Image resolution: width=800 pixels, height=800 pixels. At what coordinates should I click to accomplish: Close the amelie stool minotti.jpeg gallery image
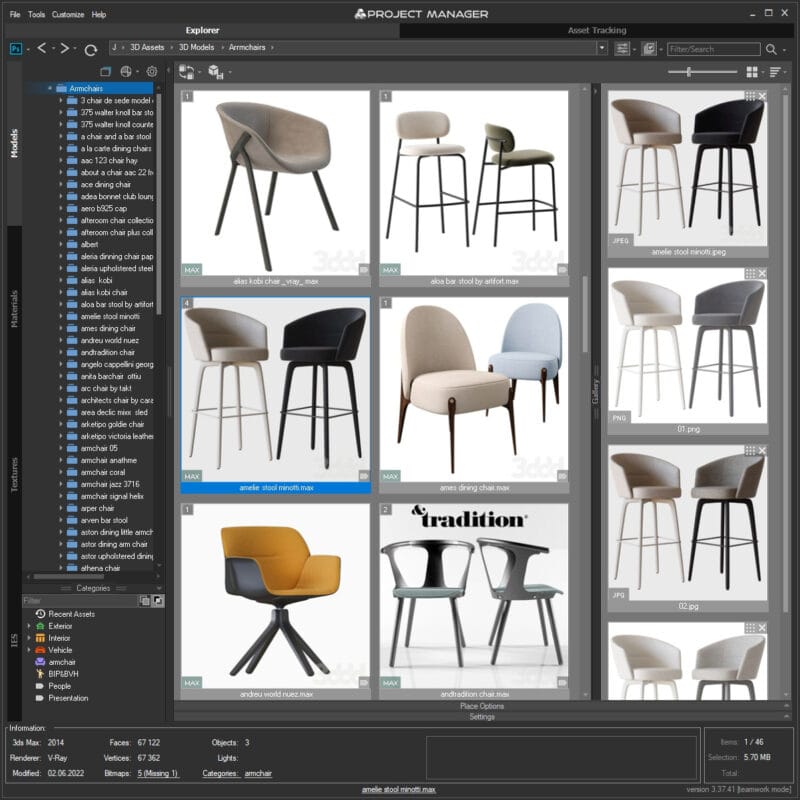point(762,96)
